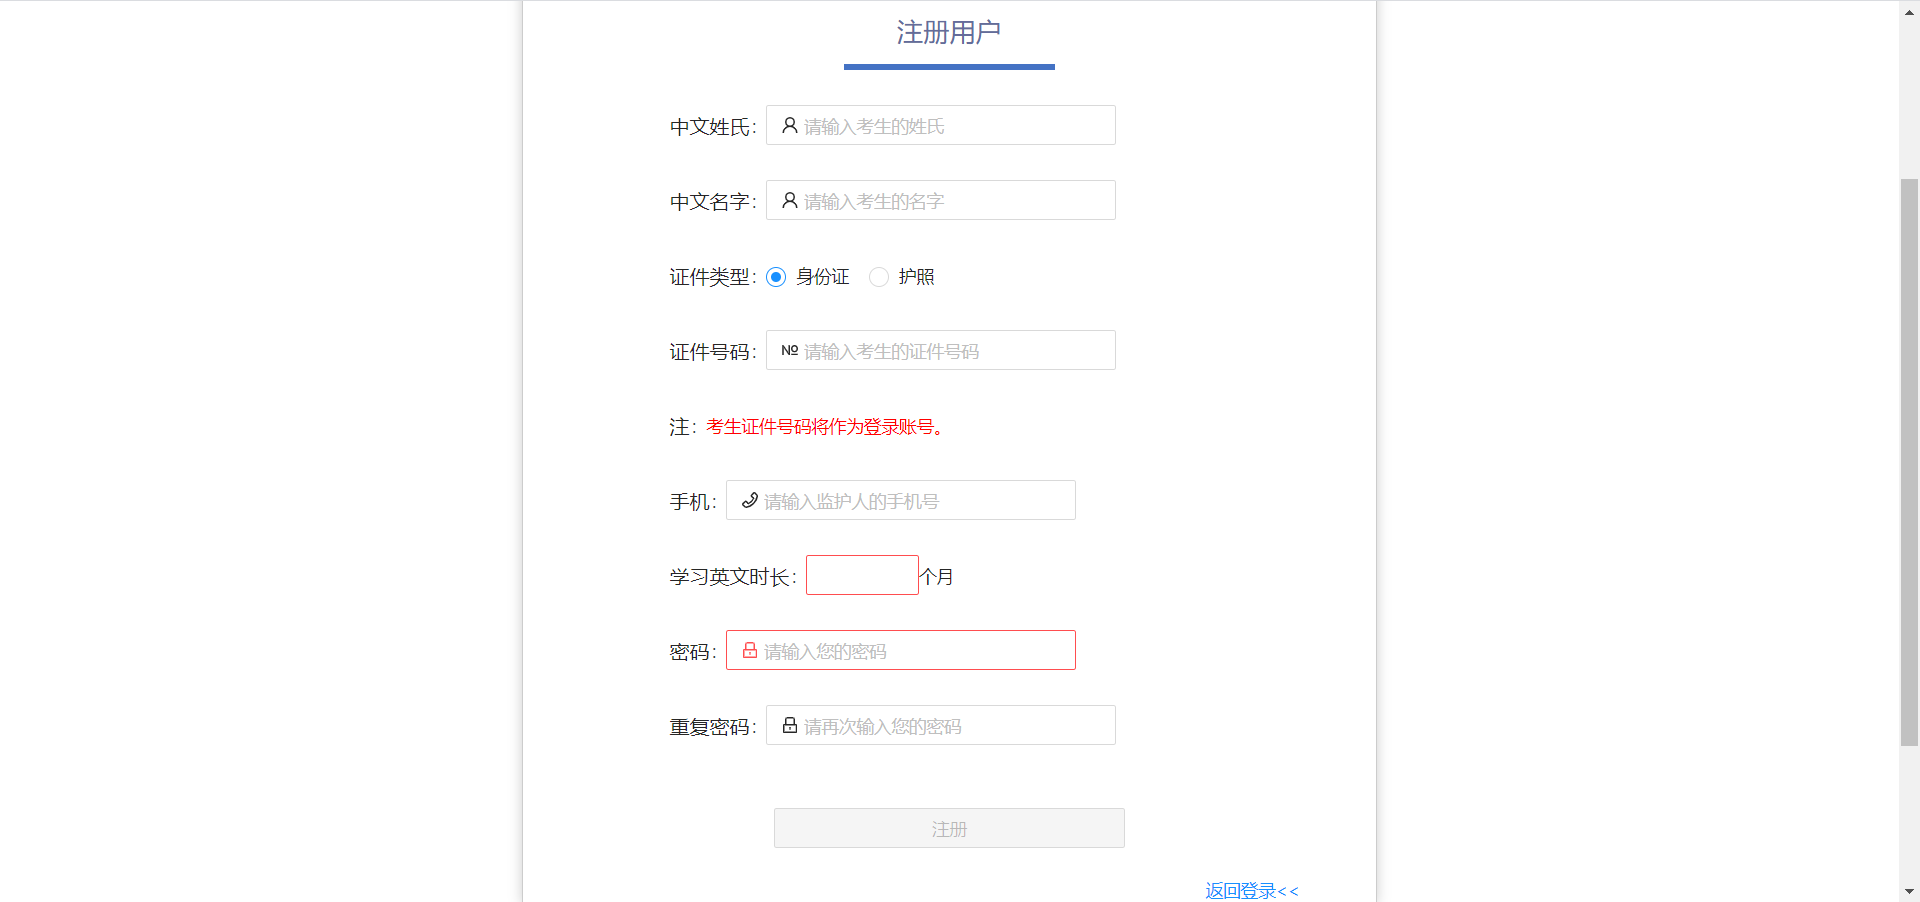Select the 护照 radio button
1920x902 pixels.
879,277
